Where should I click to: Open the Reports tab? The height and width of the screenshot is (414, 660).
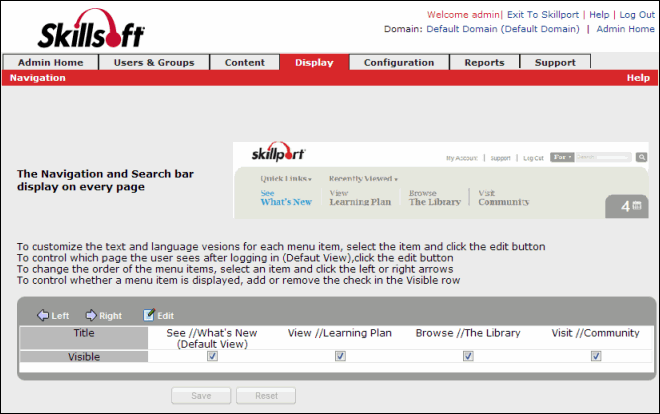[484, 62]
